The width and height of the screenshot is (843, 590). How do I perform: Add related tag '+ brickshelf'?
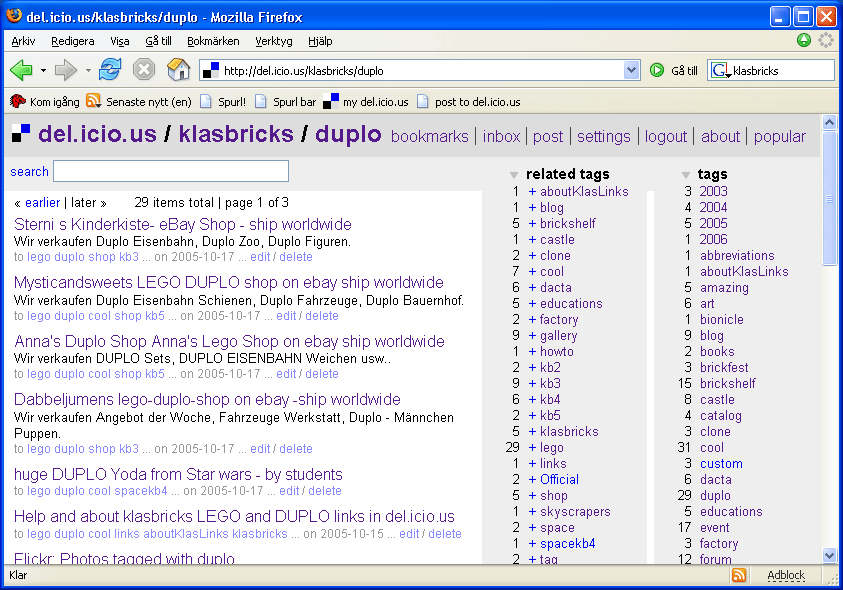562,223
